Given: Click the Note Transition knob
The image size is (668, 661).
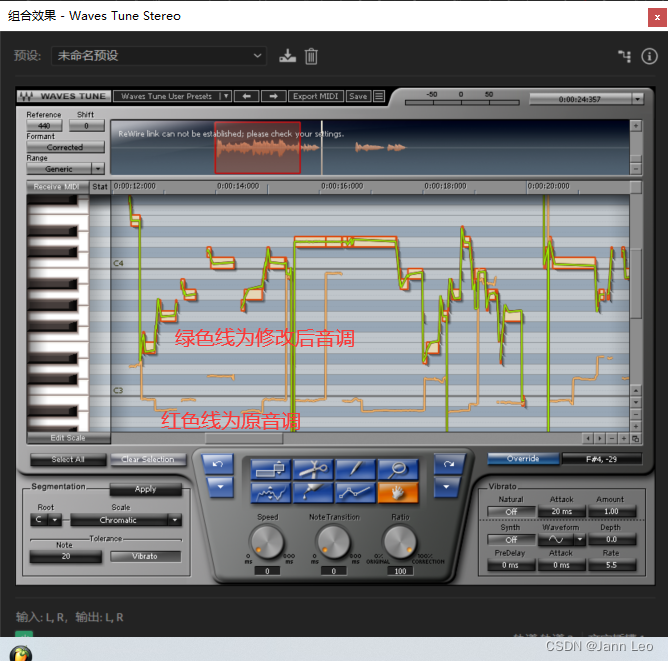Looking at the screenshot, I should [334, 541].
